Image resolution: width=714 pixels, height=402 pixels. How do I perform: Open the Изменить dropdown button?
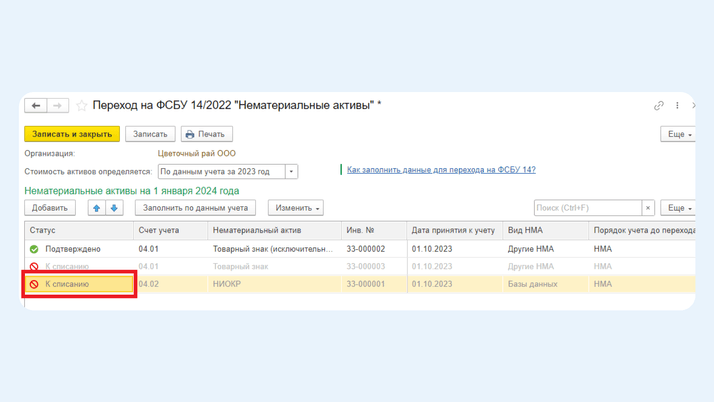coord(296,208)
